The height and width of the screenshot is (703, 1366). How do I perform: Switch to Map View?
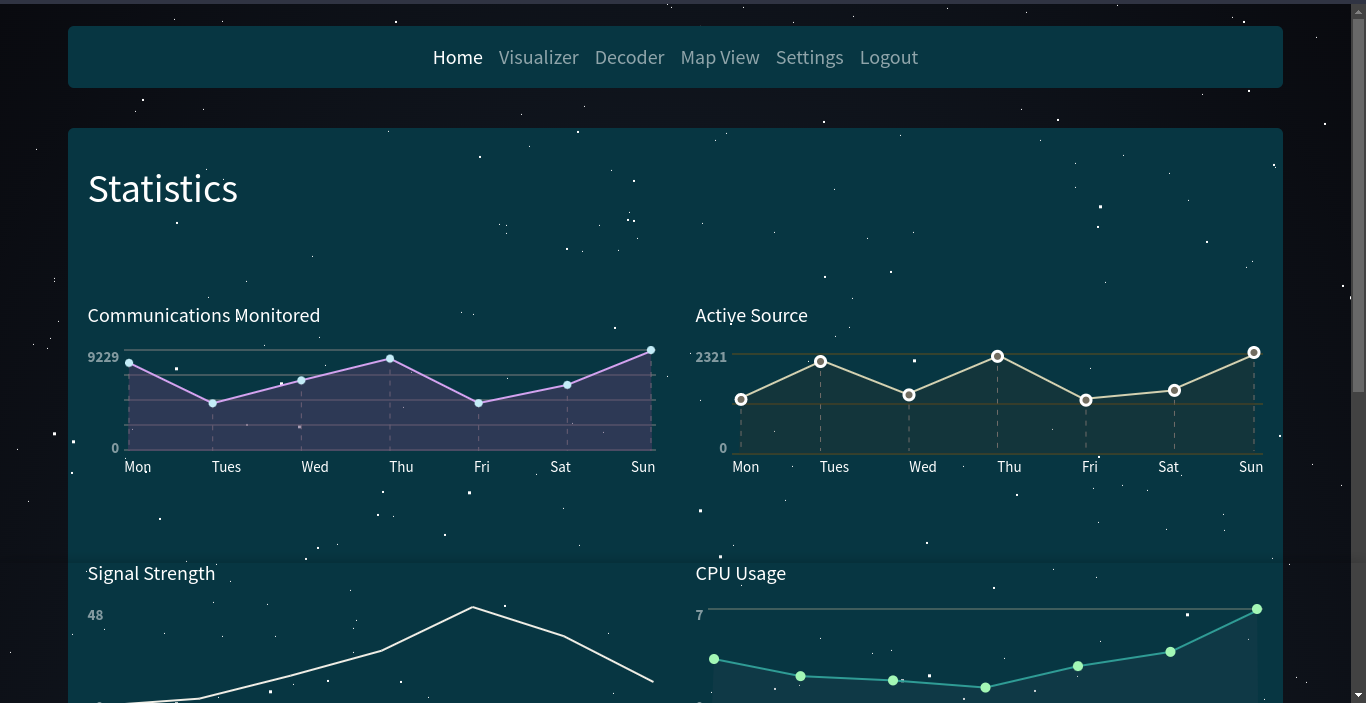[719, 58]
